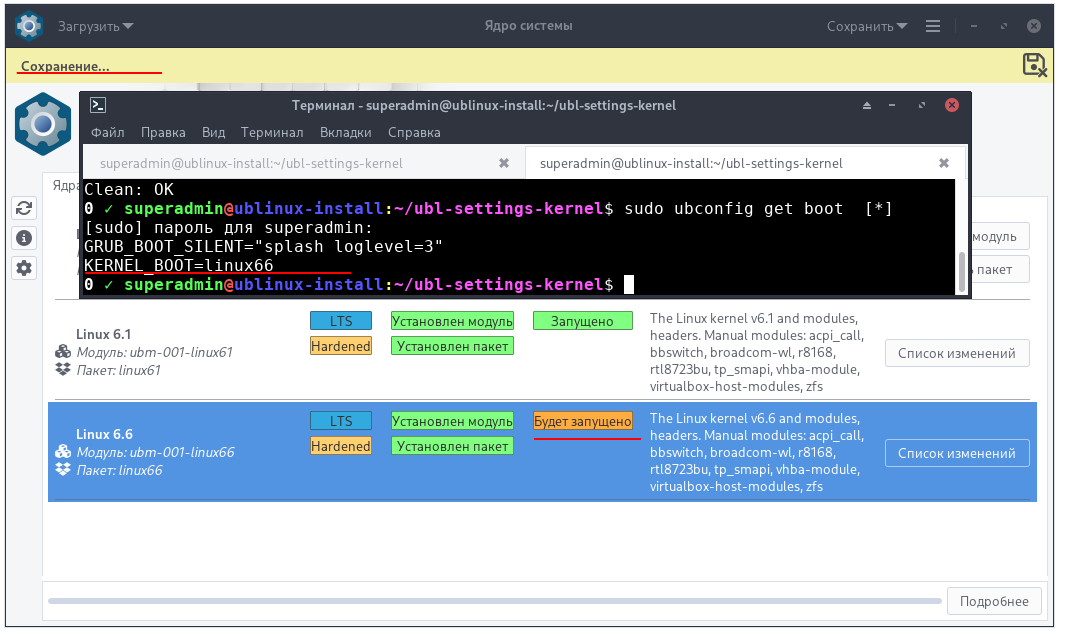The height and width of the screenshot is (634, 1065).
Task: Click Список изменений for Linux 6.6
Action: (956, 453)
